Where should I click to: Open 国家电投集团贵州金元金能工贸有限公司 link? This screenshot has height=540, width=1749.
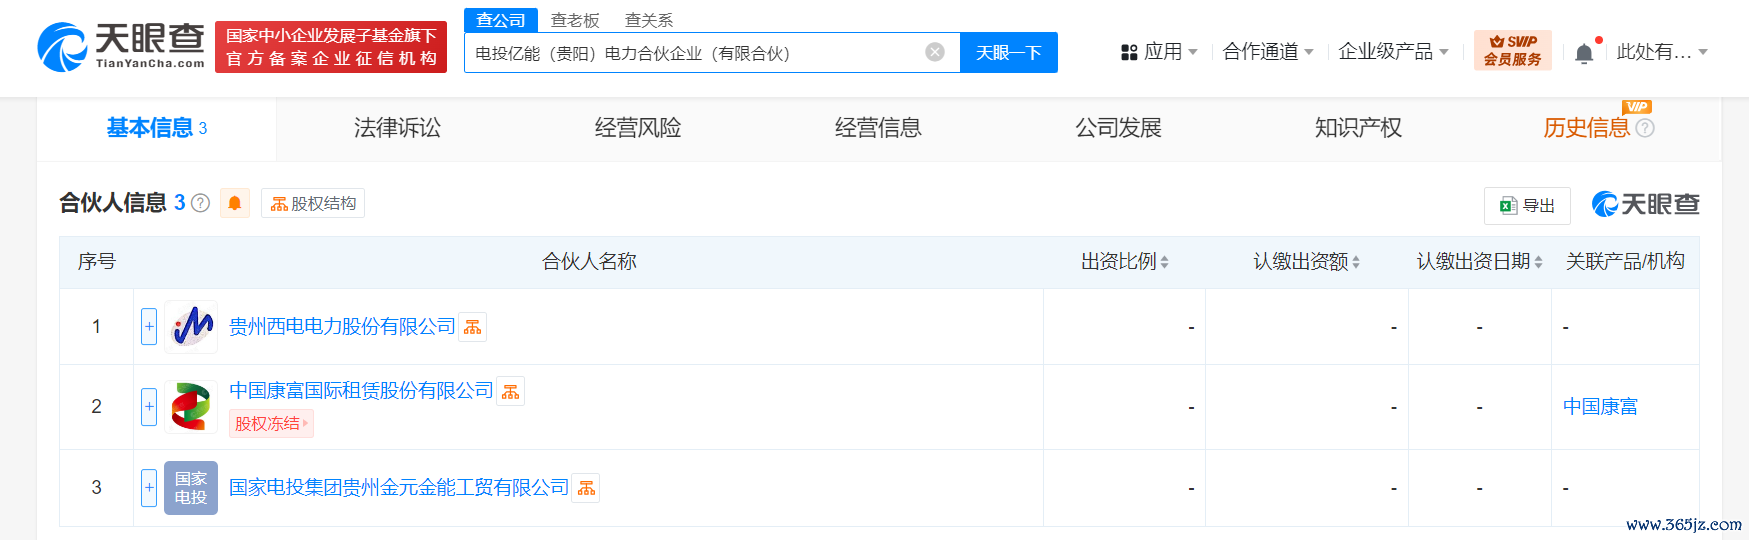(x=399, y=488)
